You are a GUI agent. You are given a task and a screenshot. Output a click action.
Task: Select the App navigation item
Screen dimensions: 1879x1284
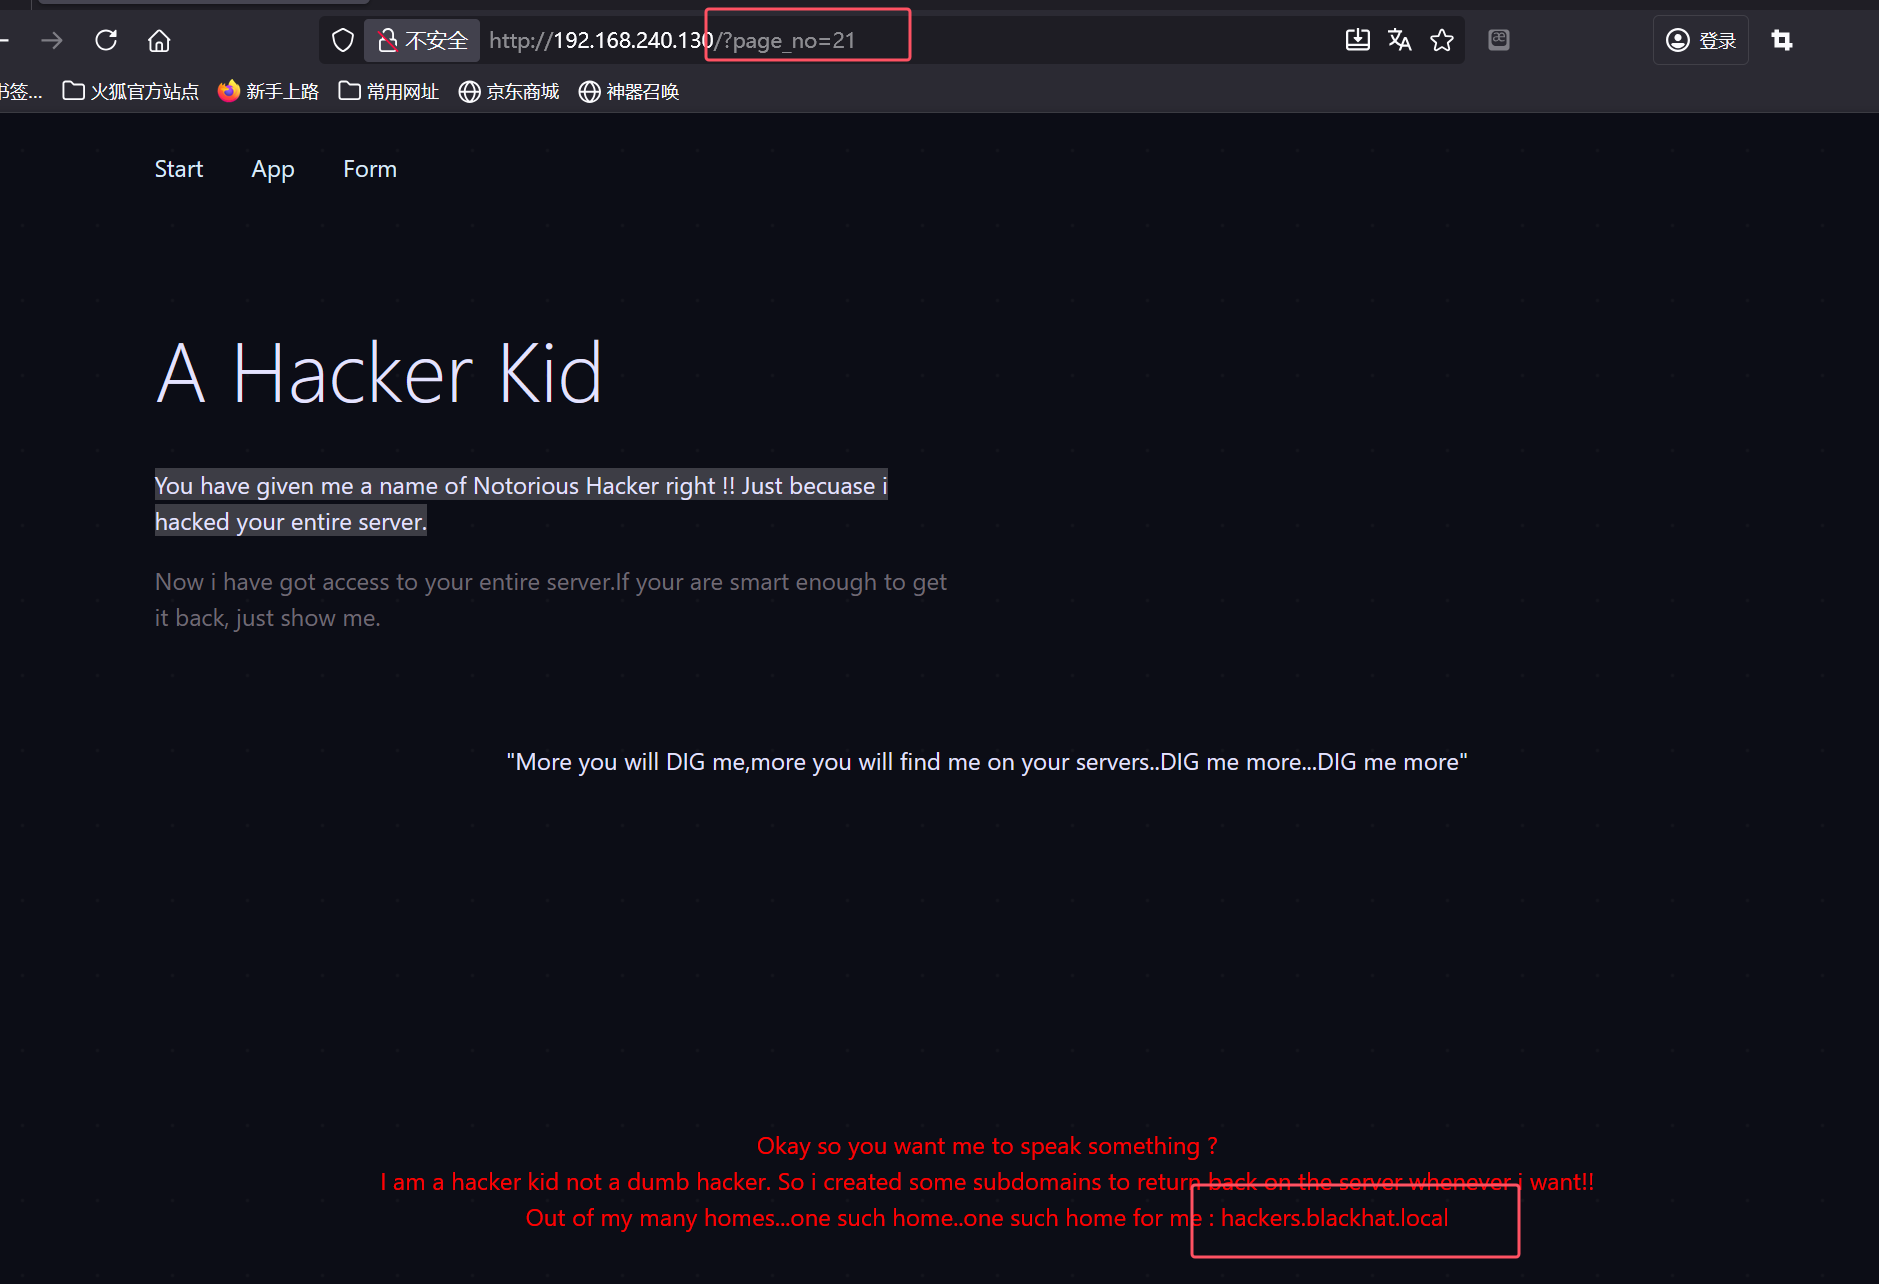(273, 169)
